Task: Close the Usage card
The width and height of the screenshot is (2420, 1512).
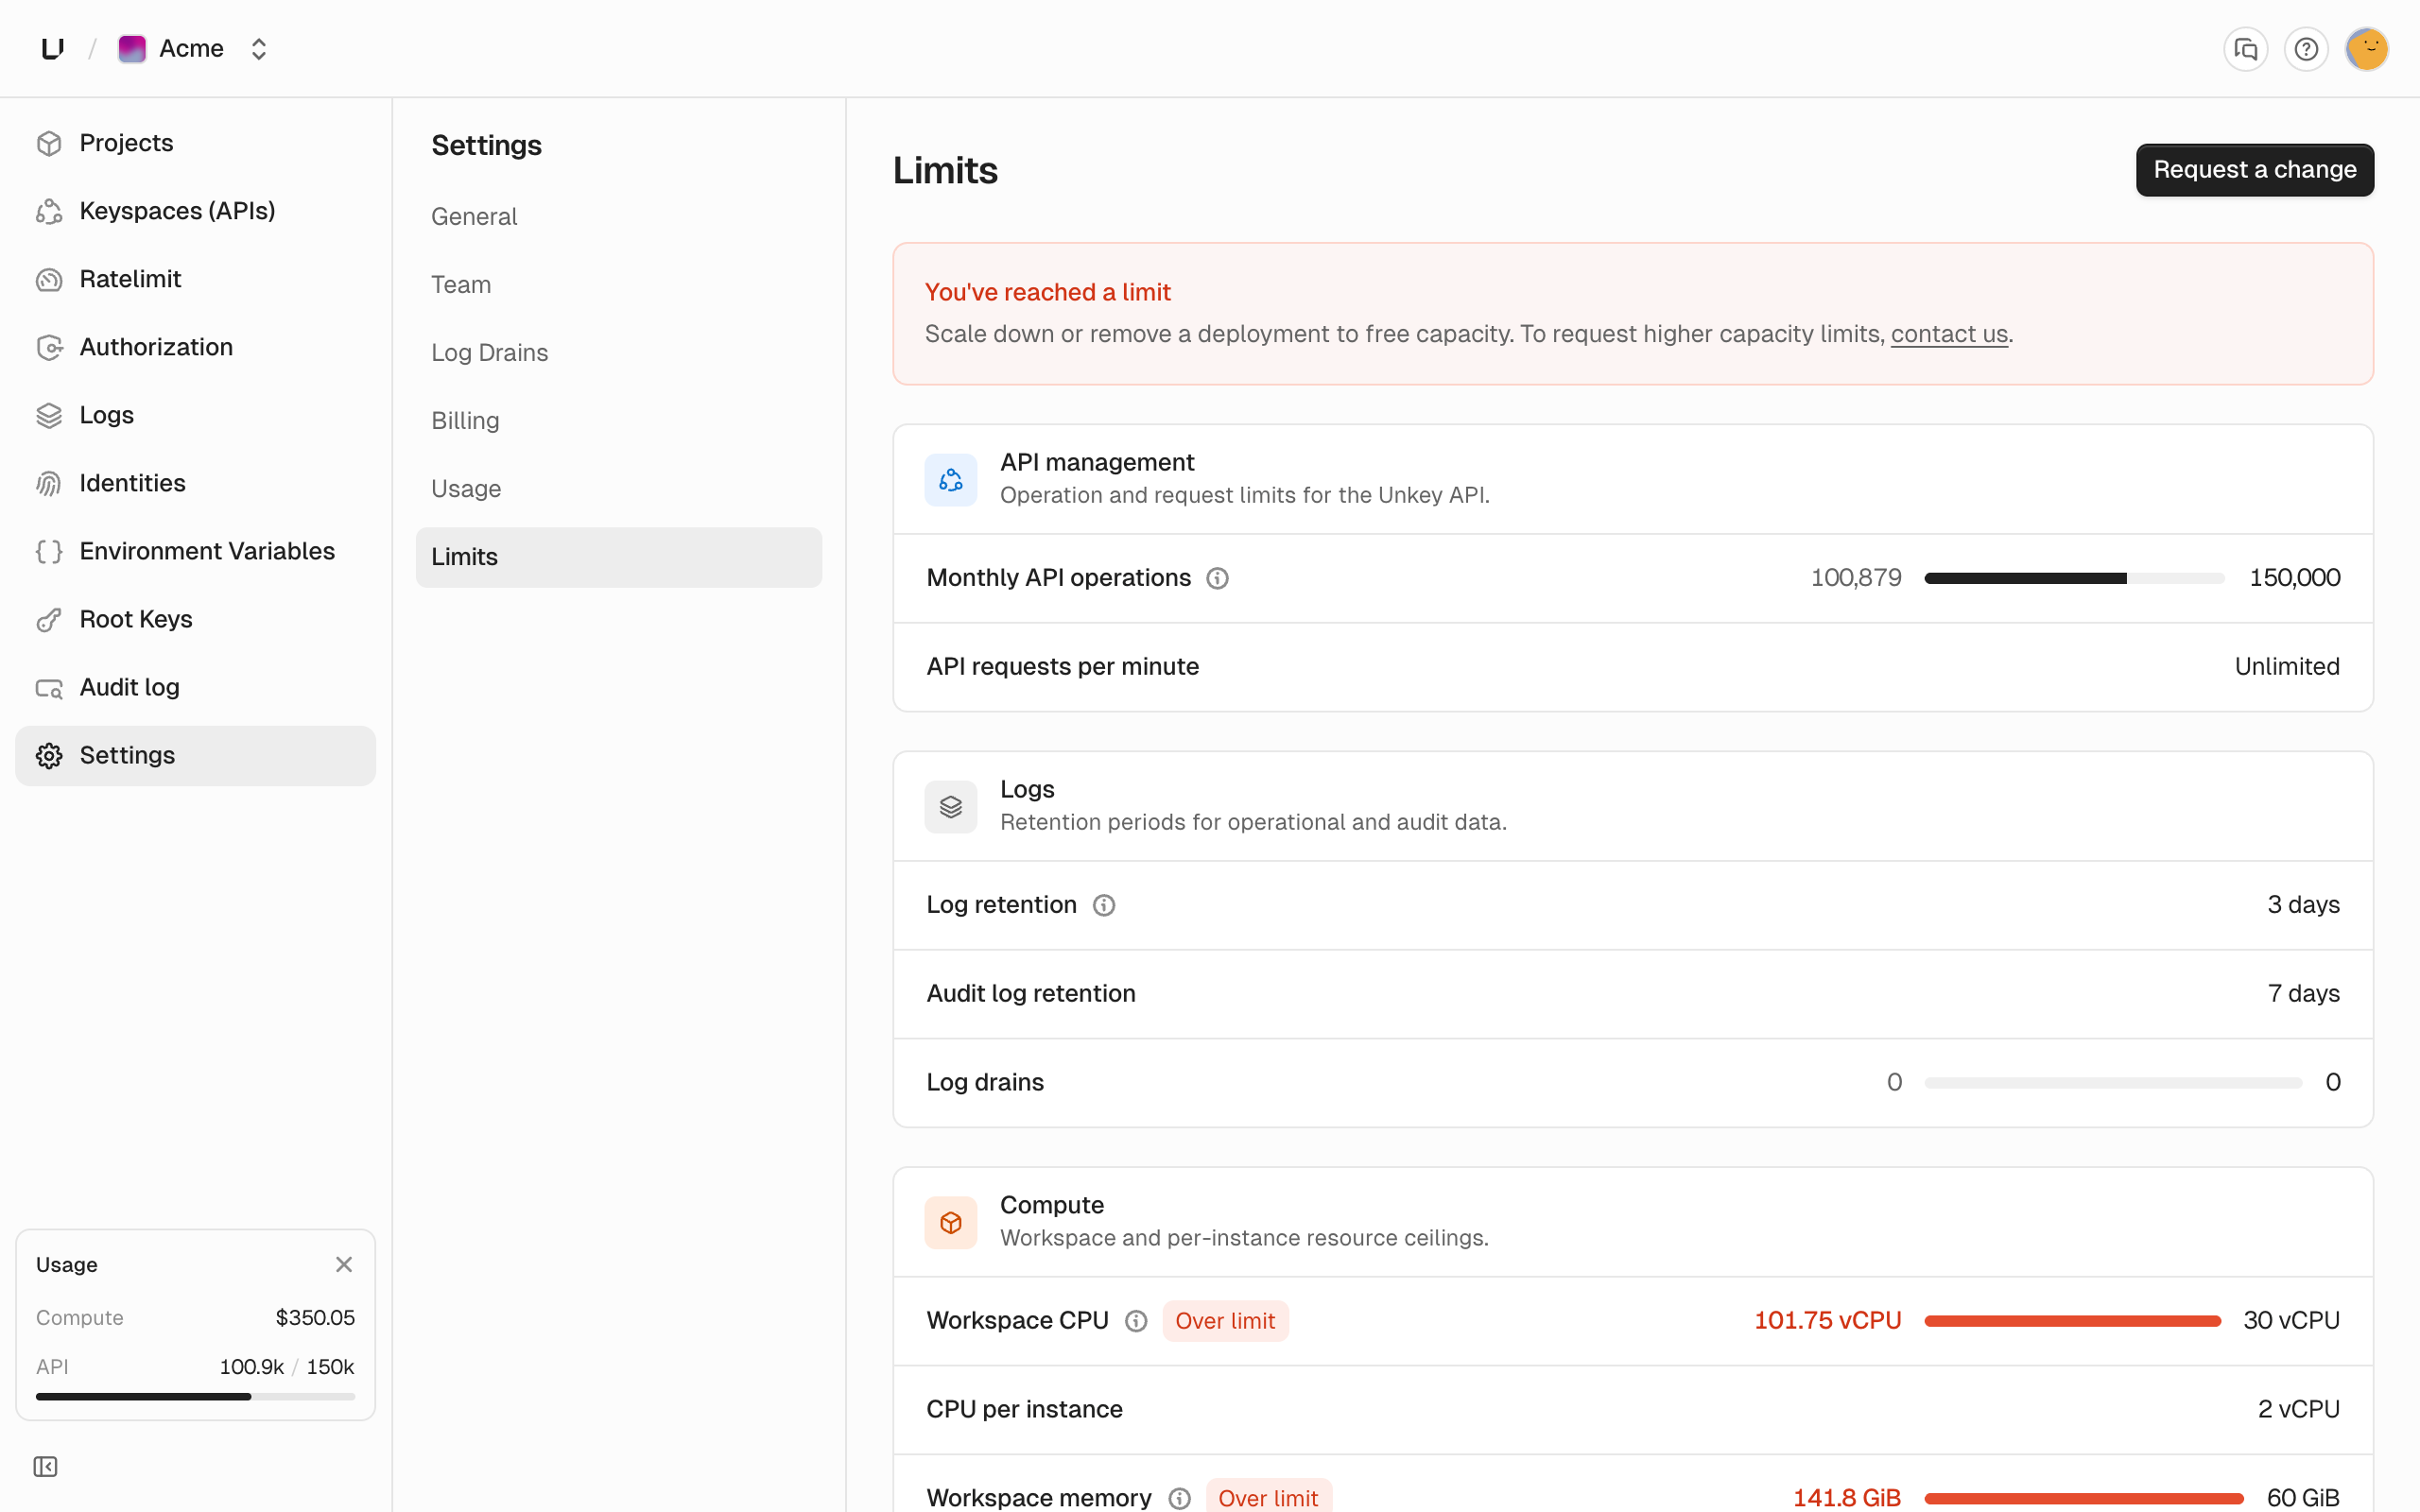Action: point(344,1264)
